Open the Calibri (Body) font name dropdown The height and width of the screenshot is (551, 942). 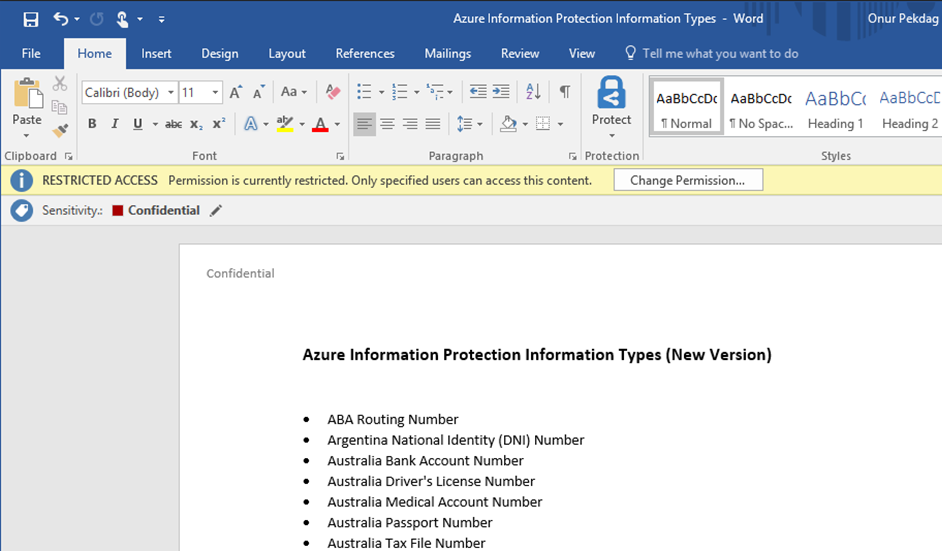pos(171,93)
